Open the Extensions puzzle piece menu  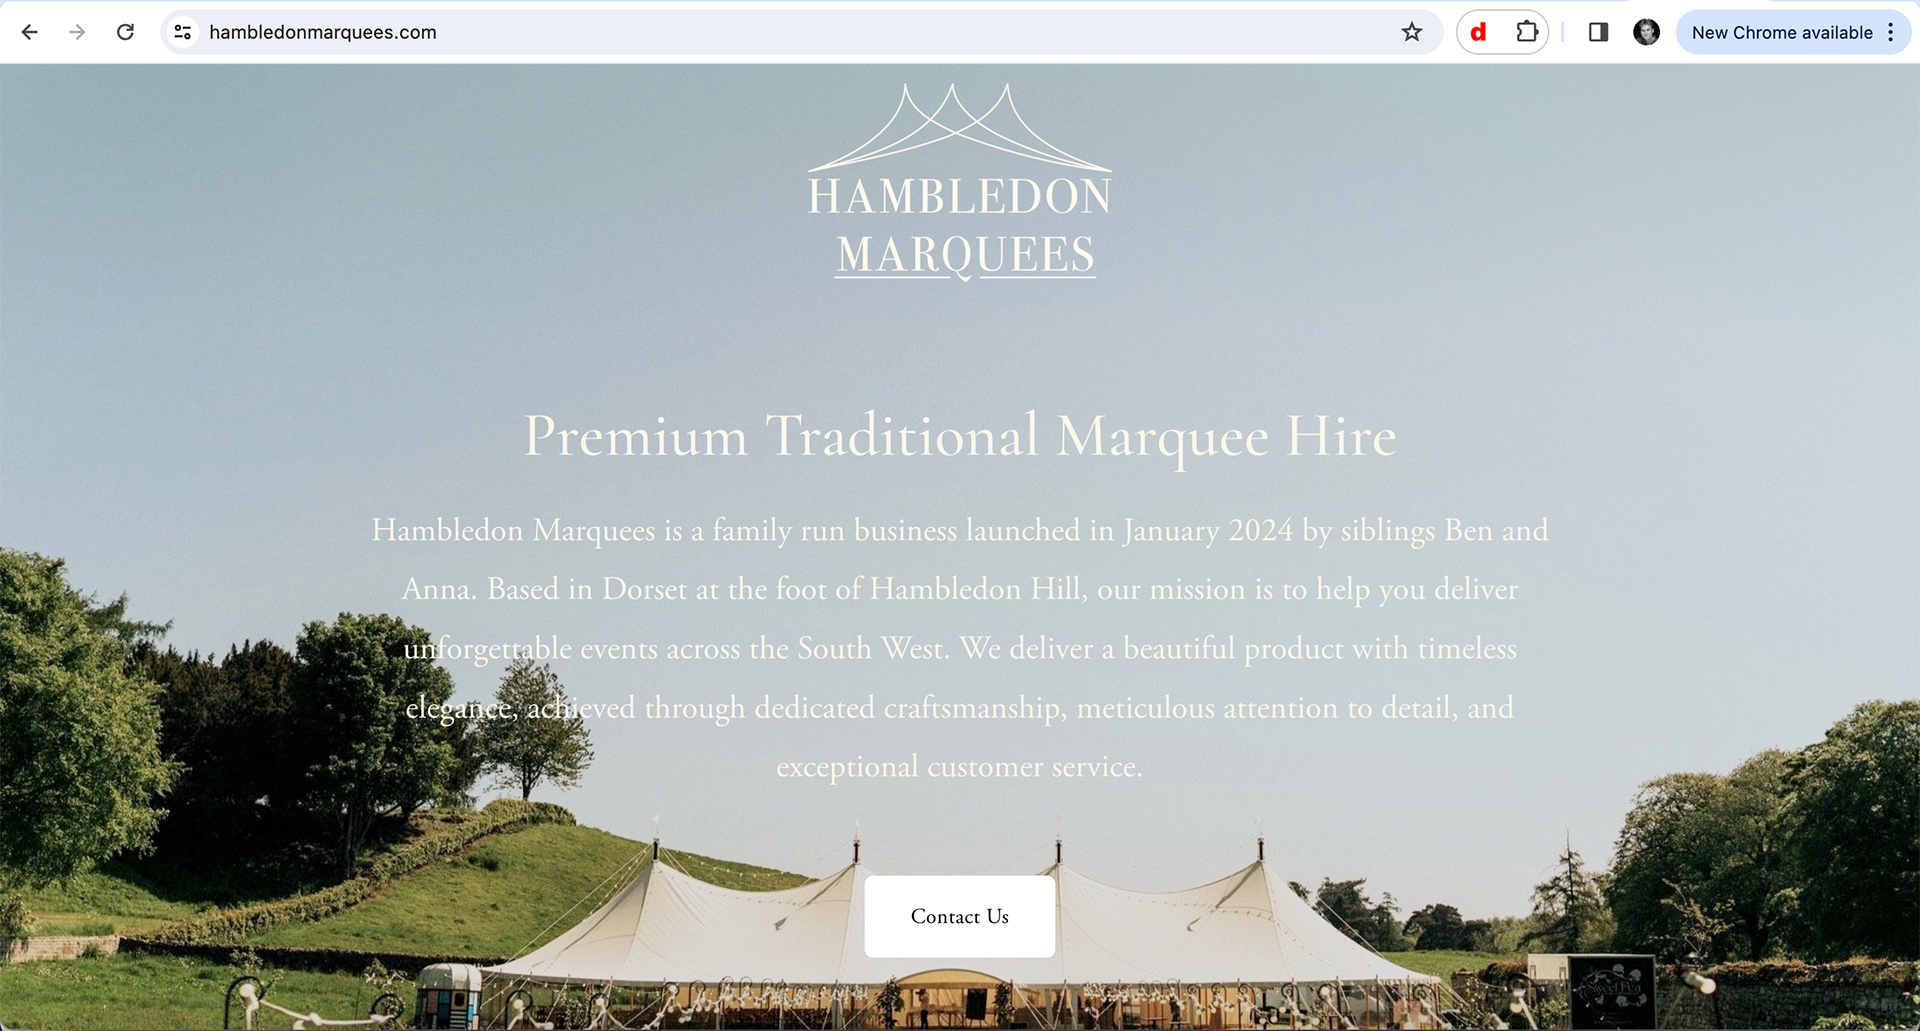coord(1526,32)
